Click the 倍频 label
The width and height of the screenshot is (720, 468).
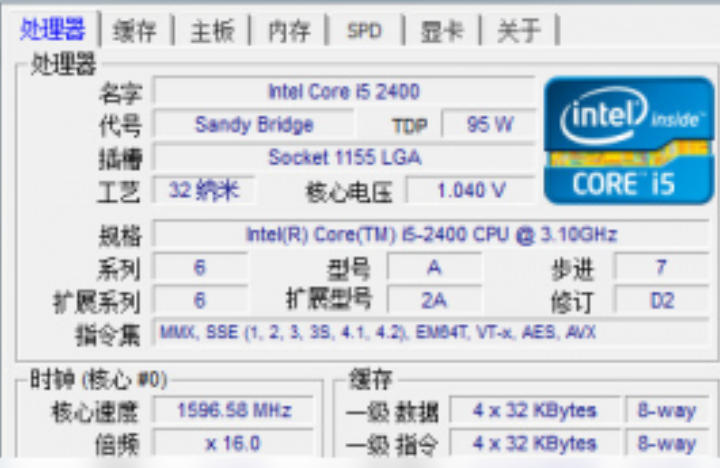(x=117, y=445)
